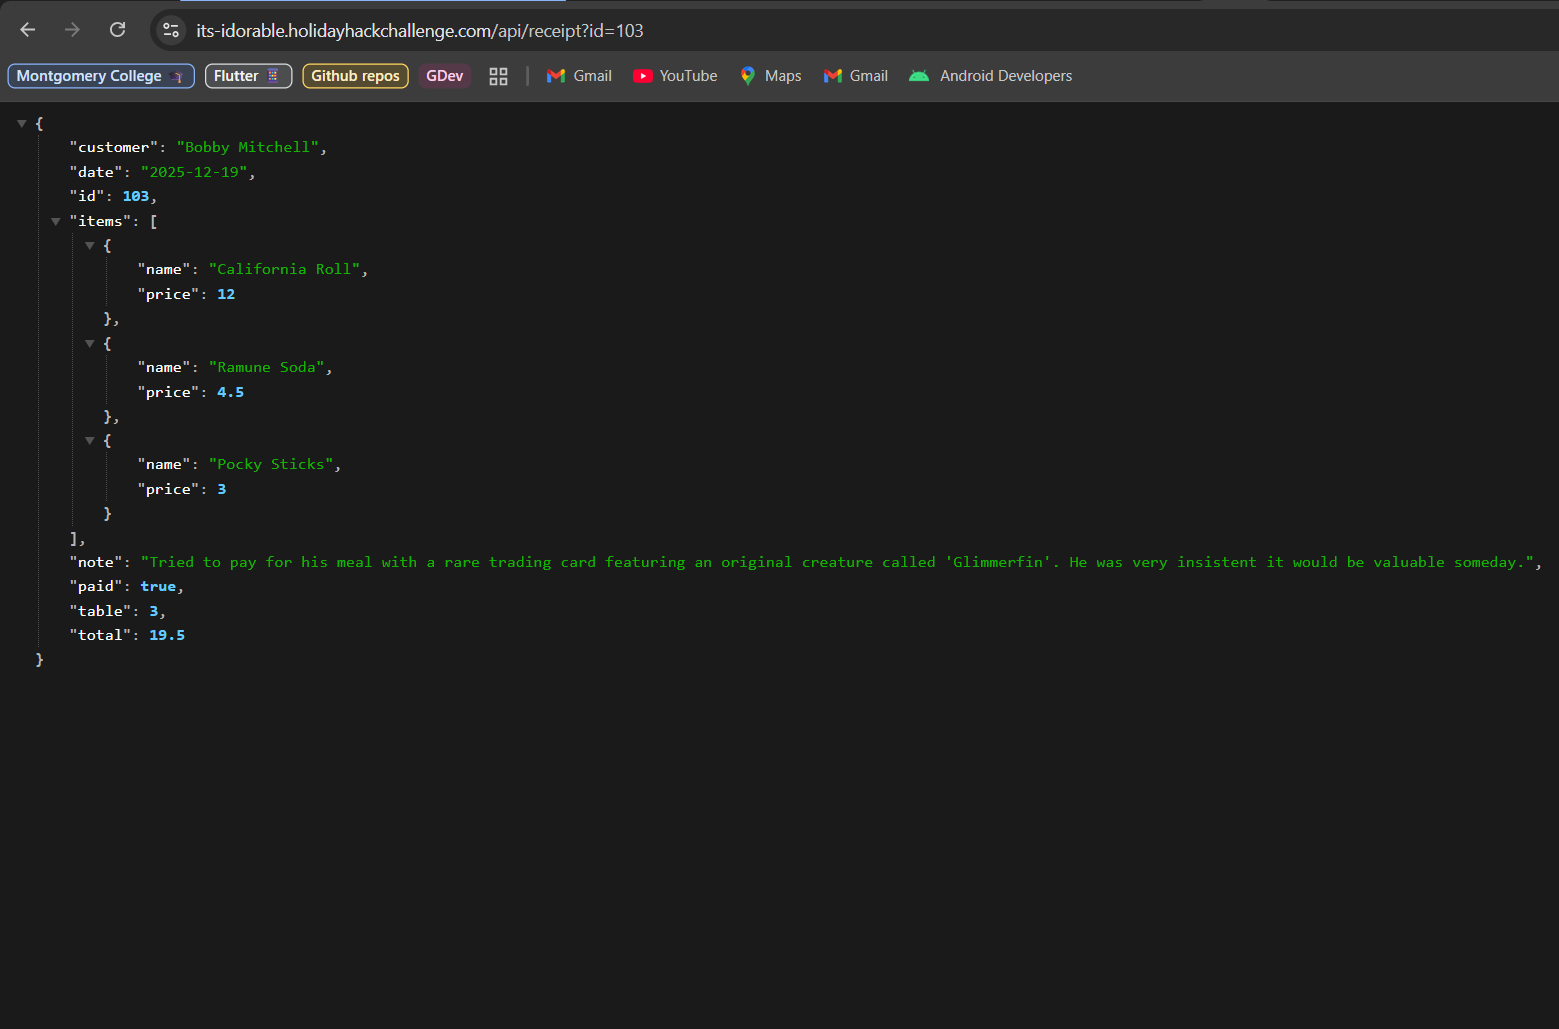This screenshot has width=1559, height=1029.
Task: Open YouTube bookmark
Action: point(675,76)
